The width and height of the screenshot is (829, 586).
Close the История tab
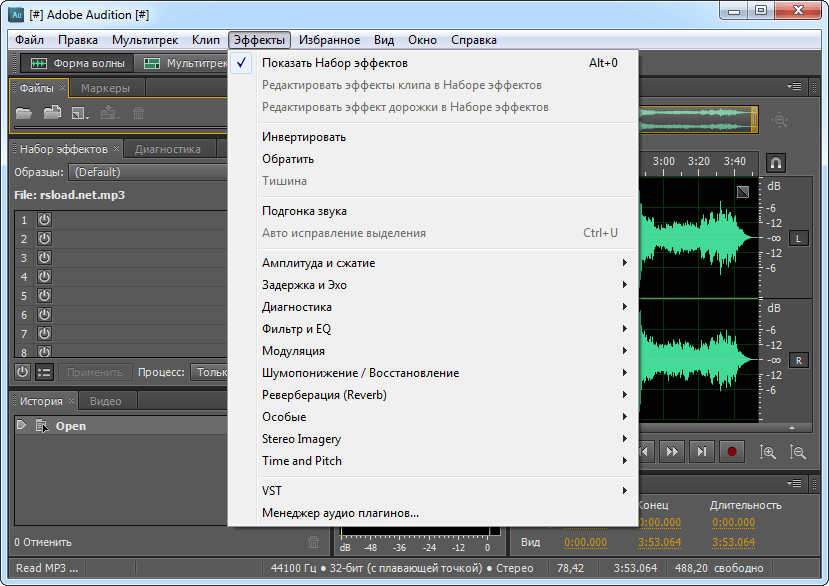point(71,400)
